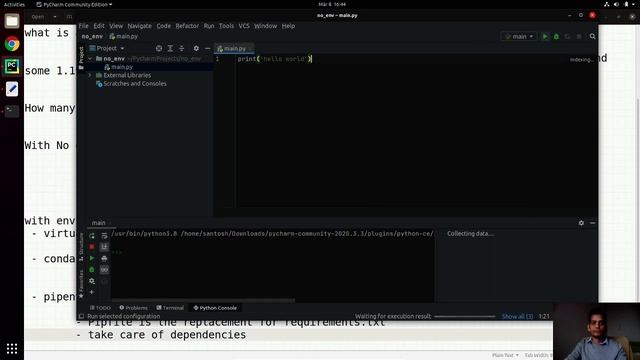The width and height of the screenshot is (640, 360).
Task: Click the 1:21 cursor position in status bar
Action: (x=544, y=316)
